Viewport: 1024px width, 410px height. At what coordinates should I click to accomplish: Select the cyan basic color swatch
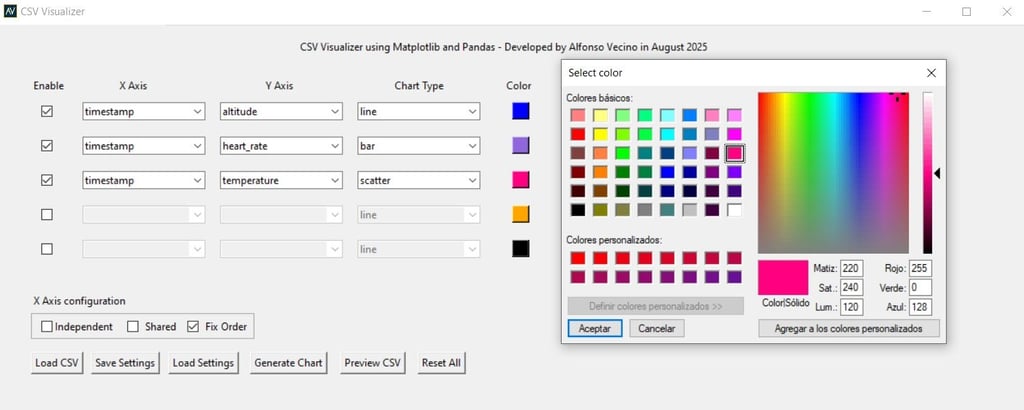667,134
